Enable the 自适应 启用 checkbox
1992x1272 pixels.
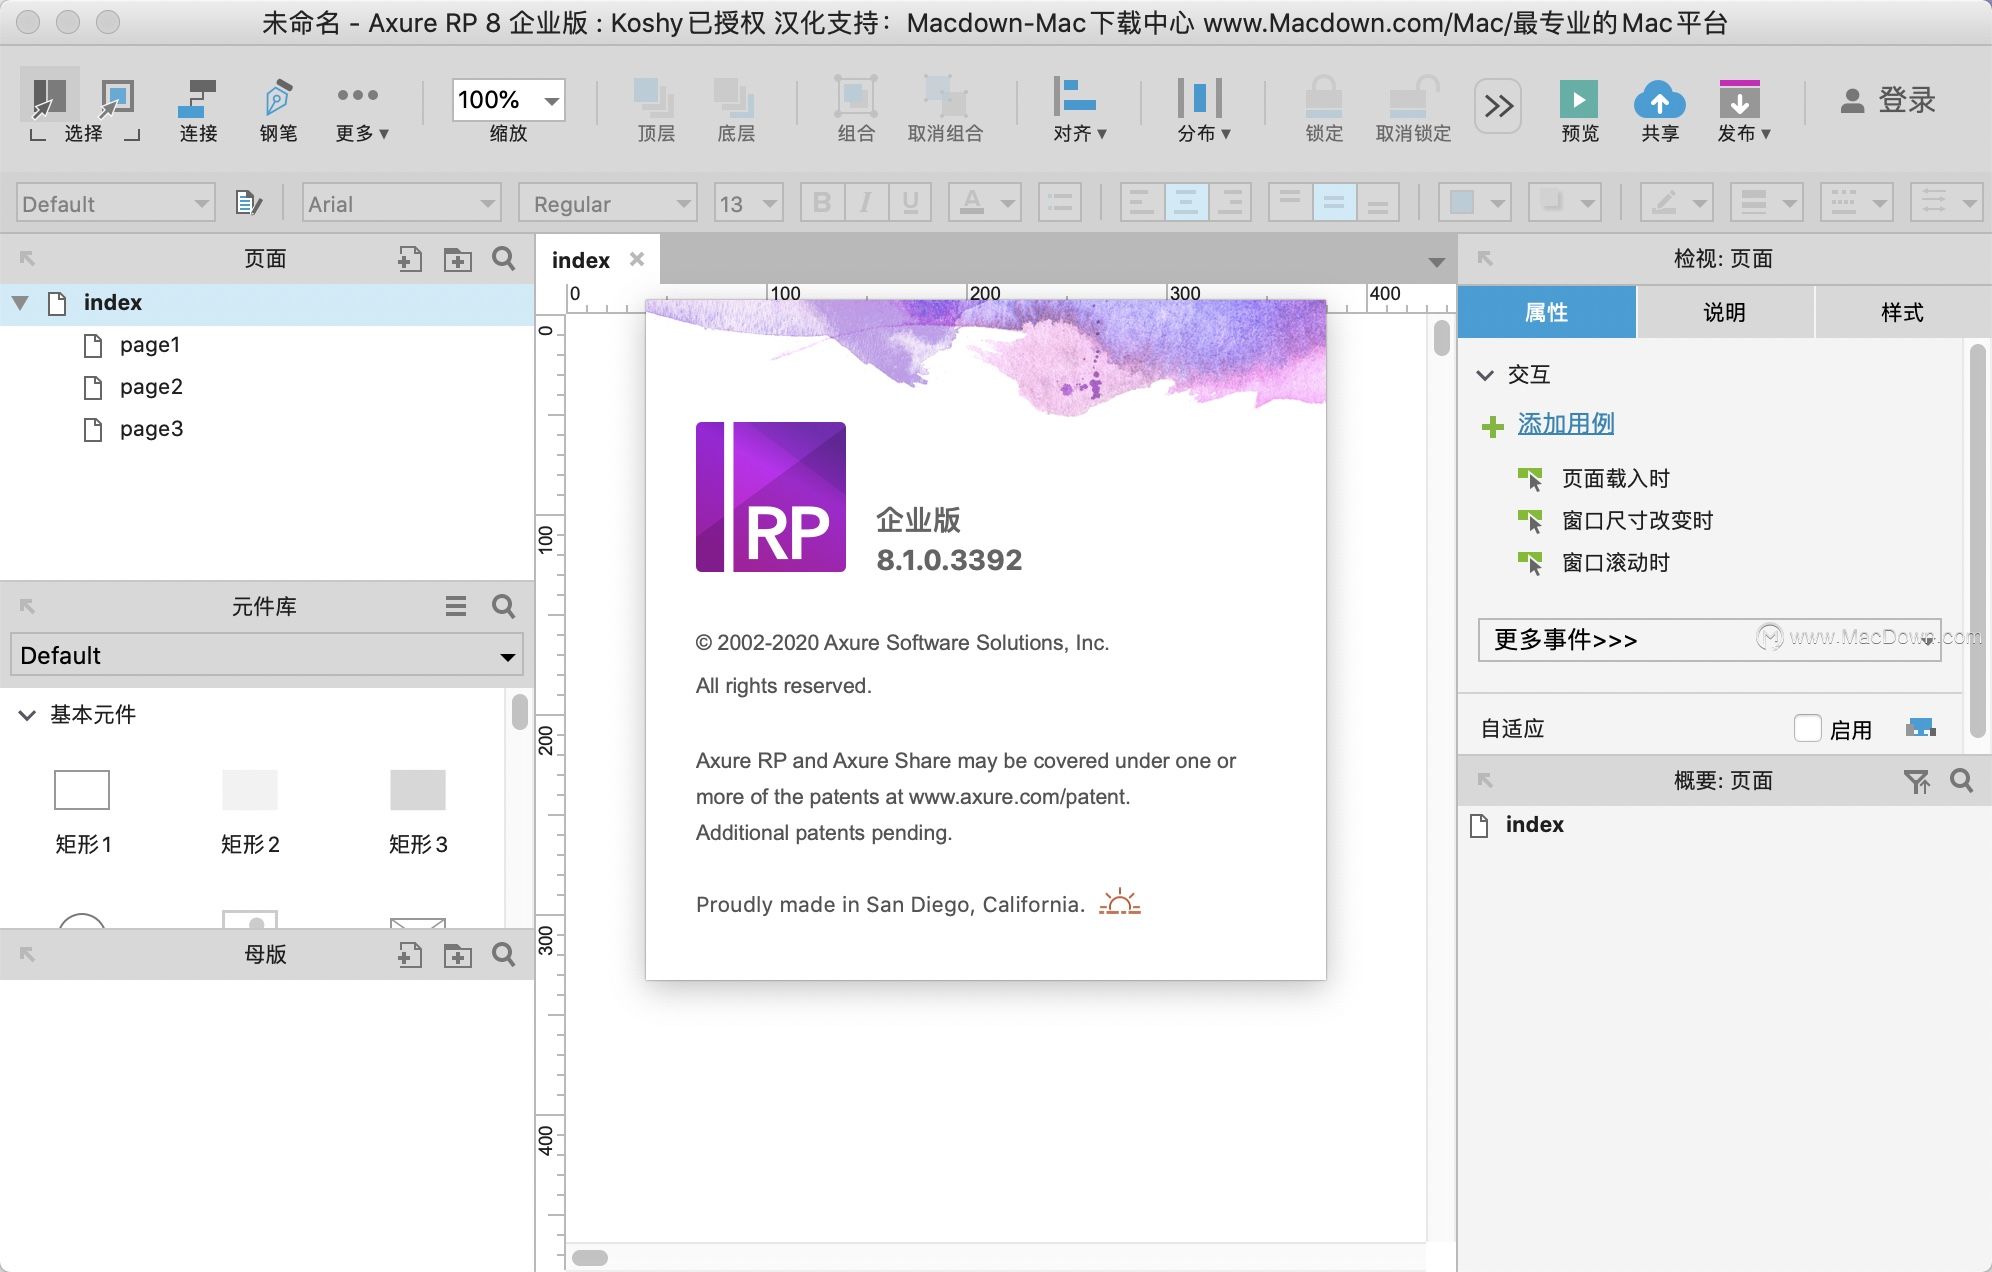[x=1808, y=728]
